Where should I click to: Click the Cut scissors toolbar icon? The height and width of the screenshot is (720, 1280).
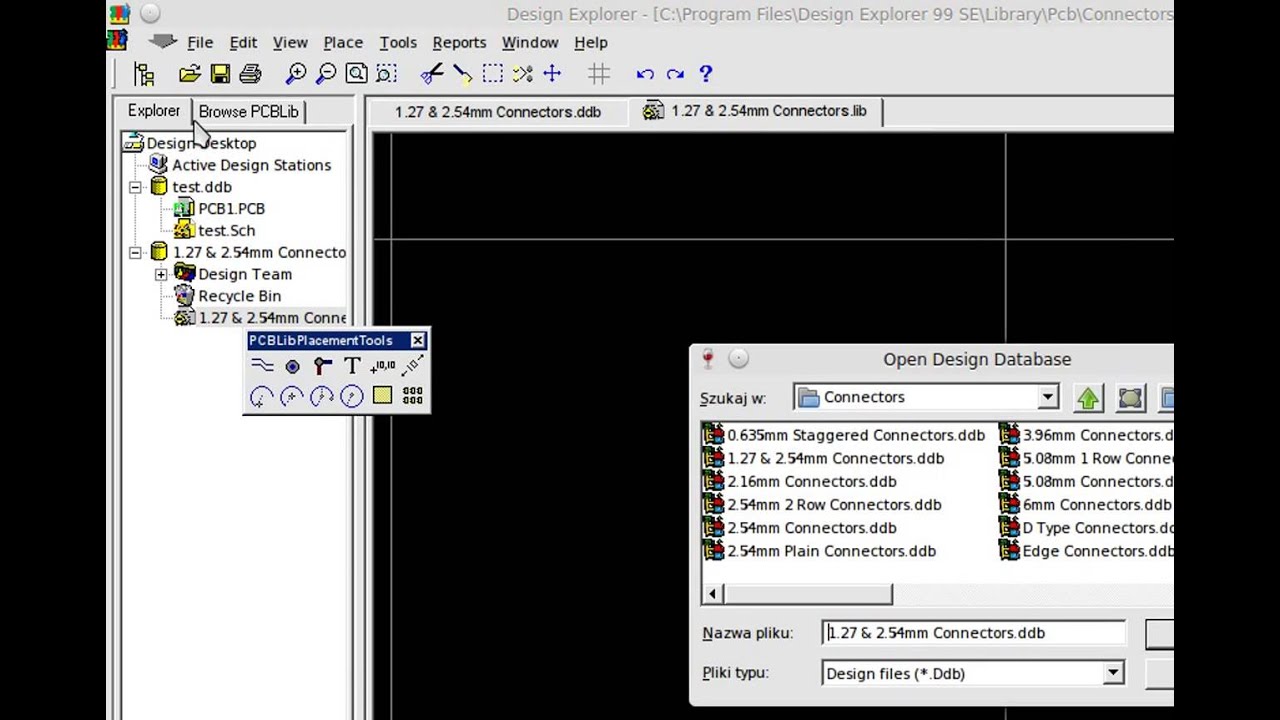tap(431, 74)
